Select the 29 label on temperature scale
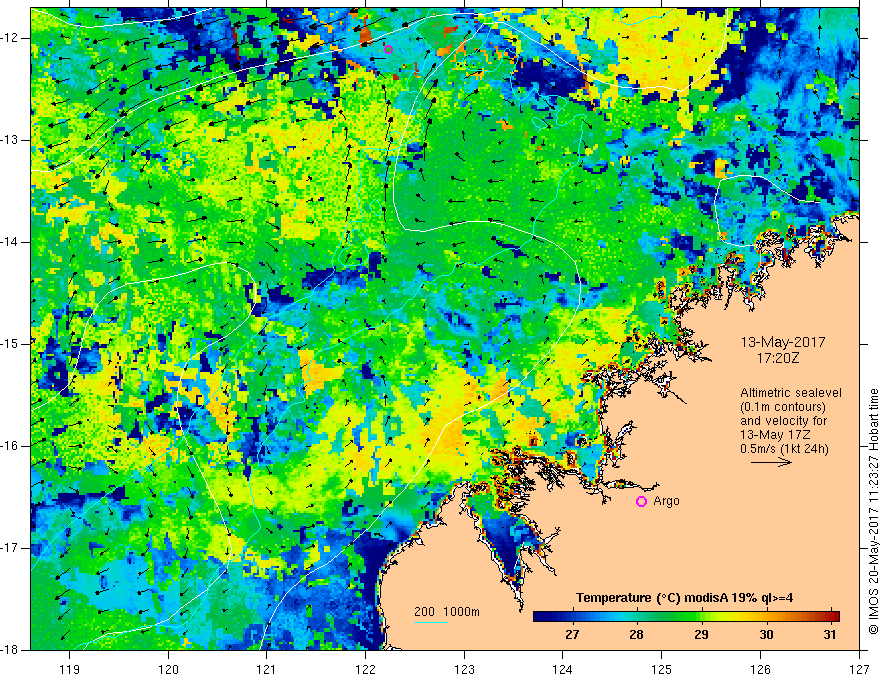The width and height of the screenshot is (880, 680). [x=701, y=635]
